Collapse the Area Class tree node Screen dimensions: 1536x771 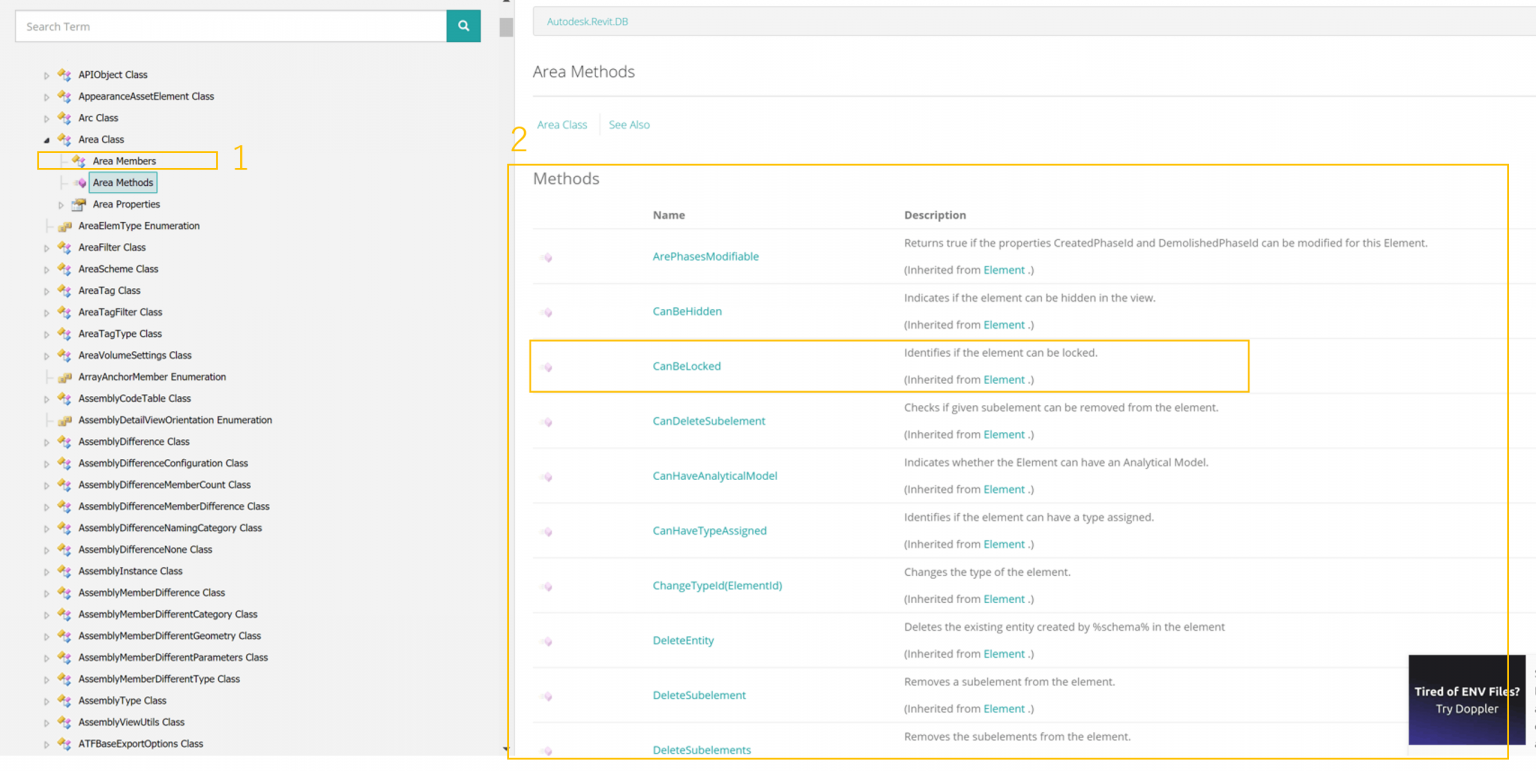[x=46, y=140]
